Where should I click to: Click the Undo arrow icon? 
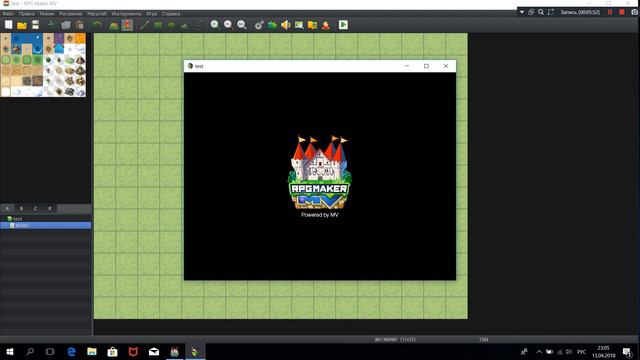tap(97, 25)
